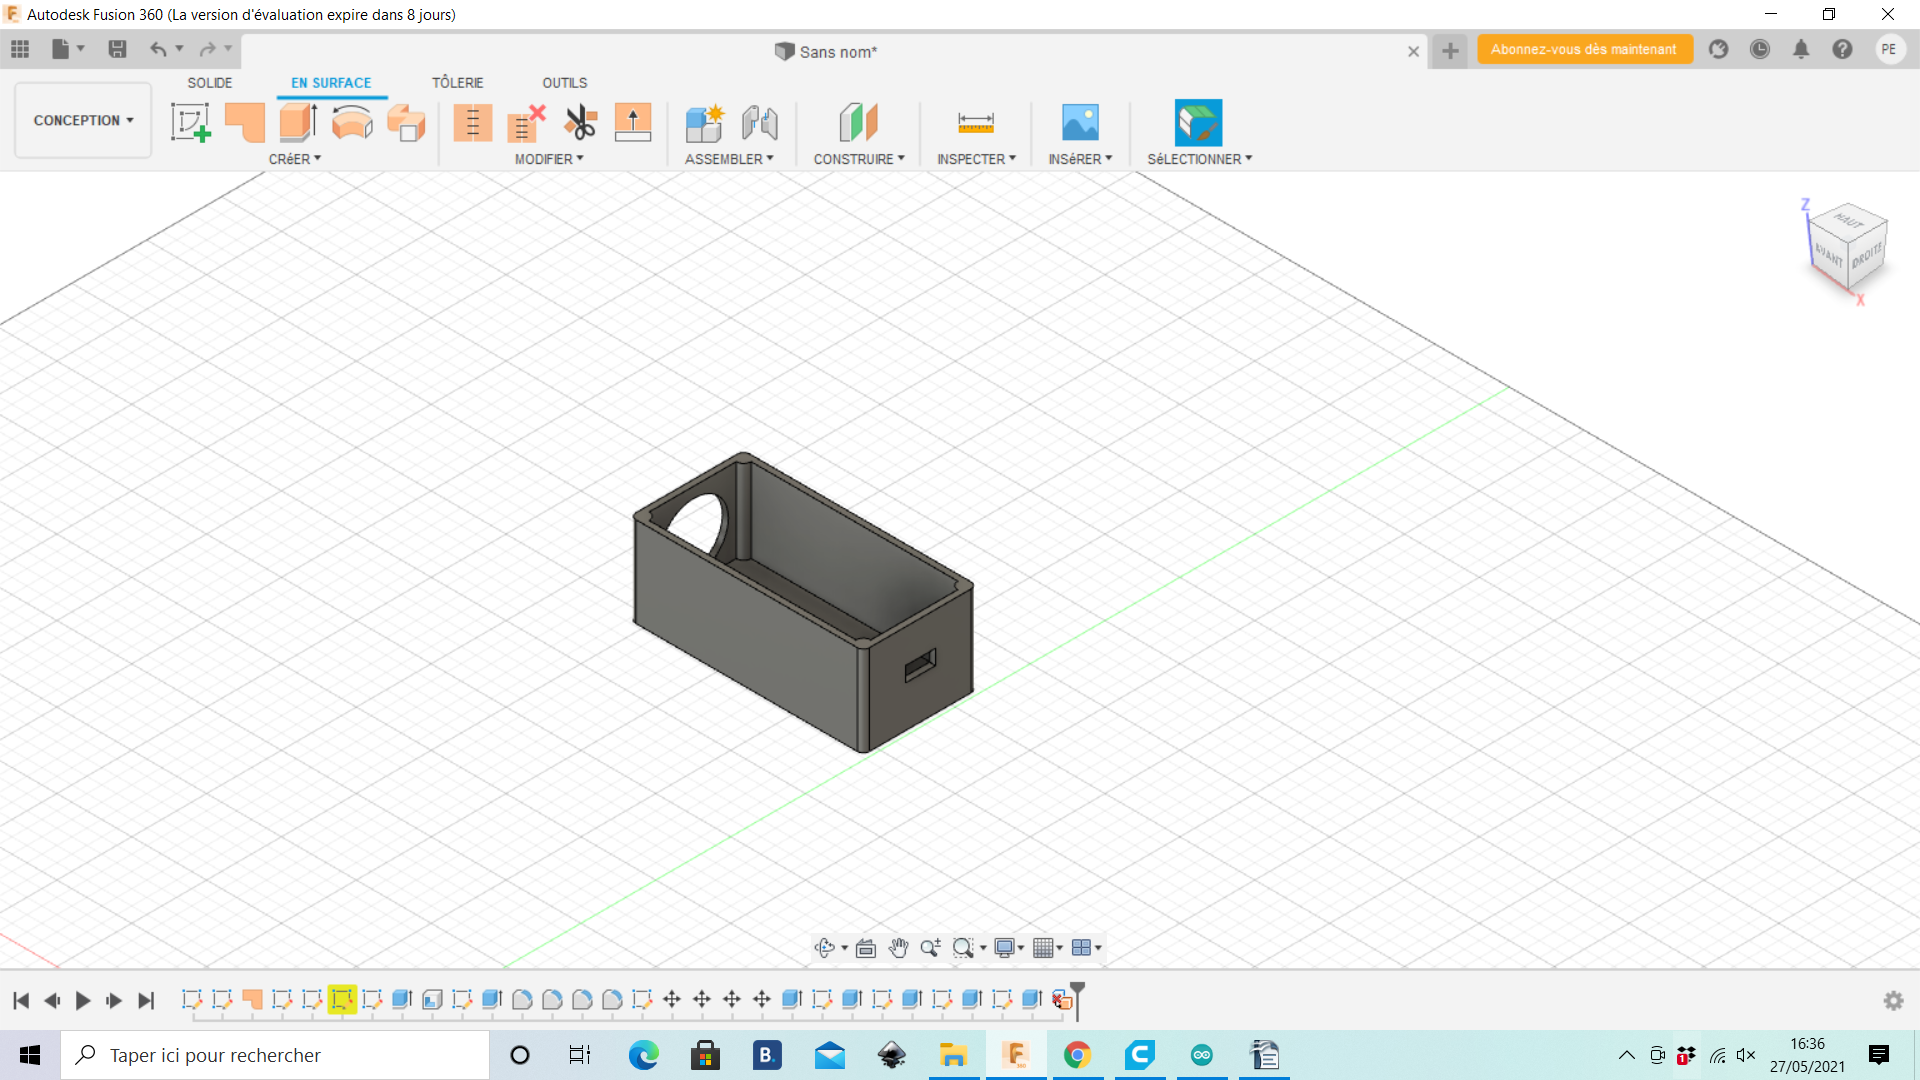Open Google Chrome from the taskbar
Screen dimensions: 1920x1080
1077,1055
